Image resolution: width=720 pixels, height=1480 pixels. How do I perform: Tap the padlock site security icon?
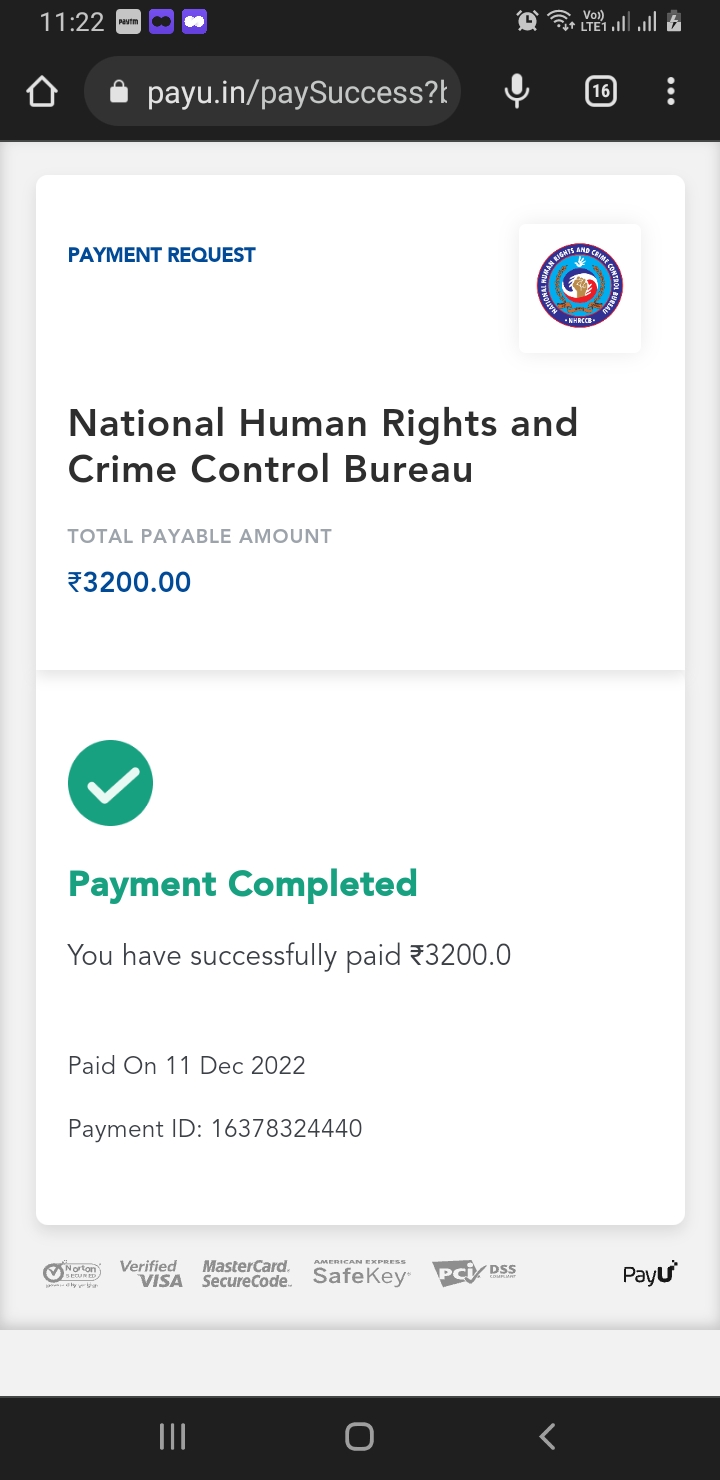click(119, 93)
